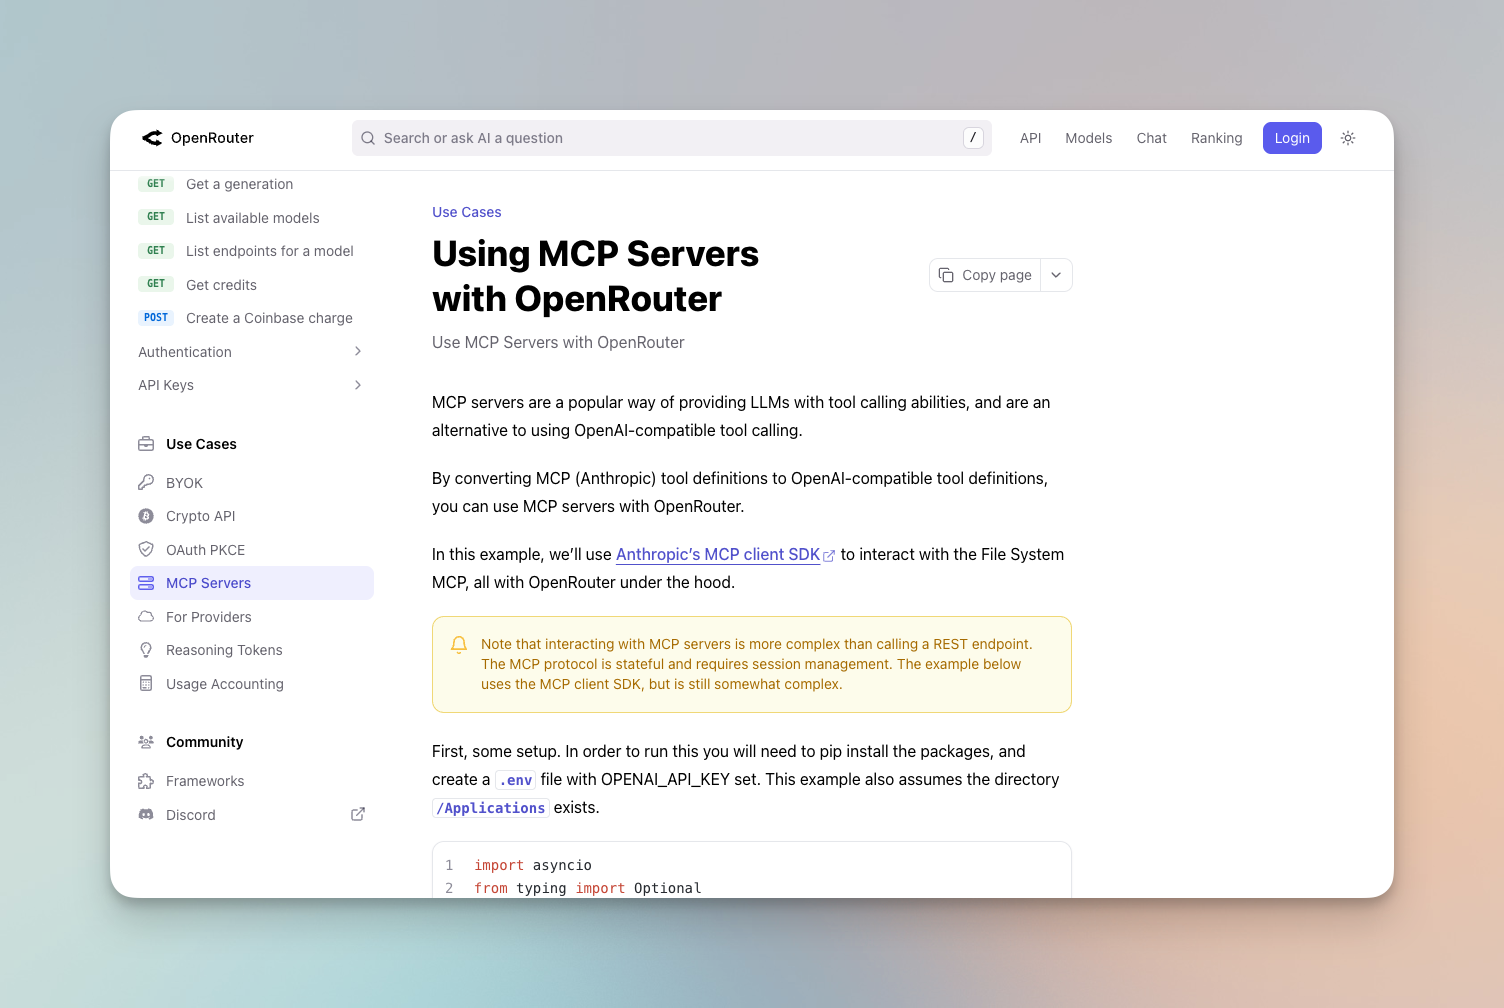The width and height of the screenshot is (1504, 1008).
Task: Click the copy icon in Copy page
Action: (946, 275)
